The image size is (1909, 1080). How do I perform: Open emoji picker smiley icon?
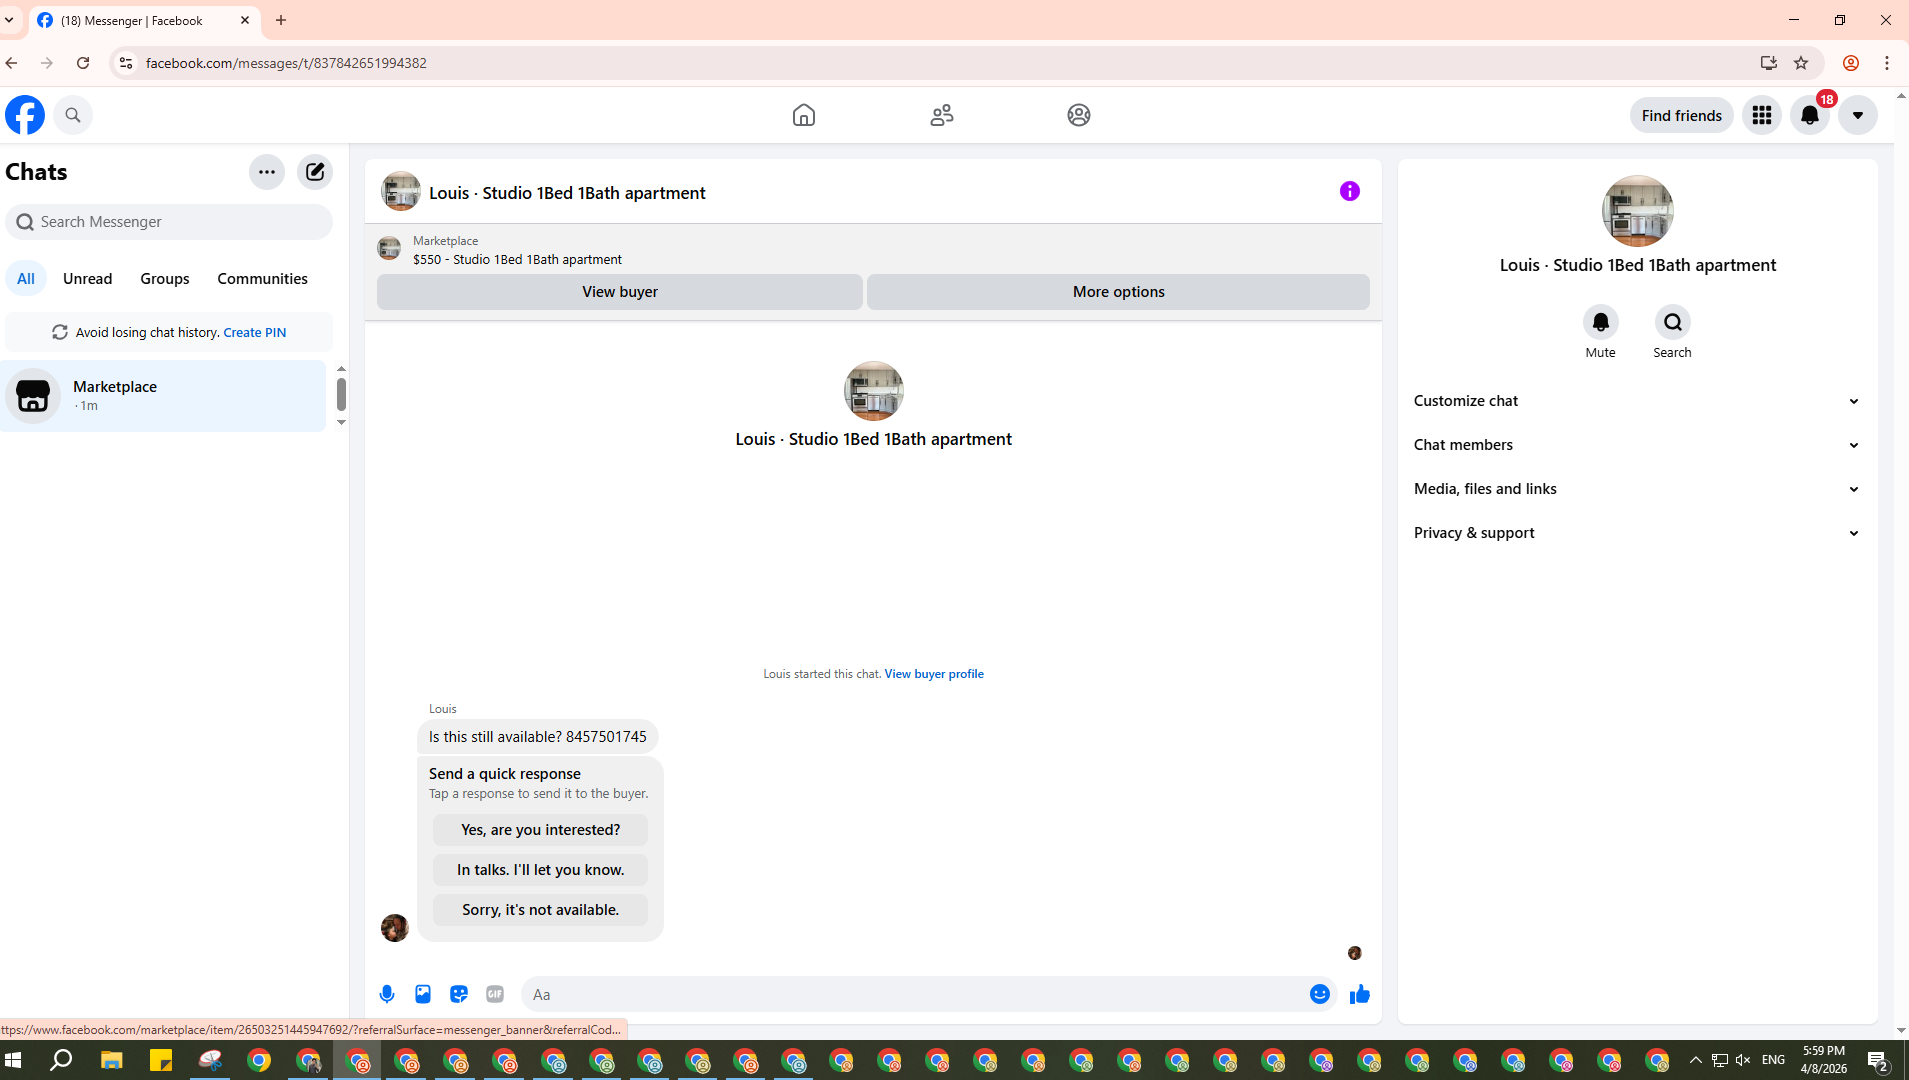[1320, 994]
